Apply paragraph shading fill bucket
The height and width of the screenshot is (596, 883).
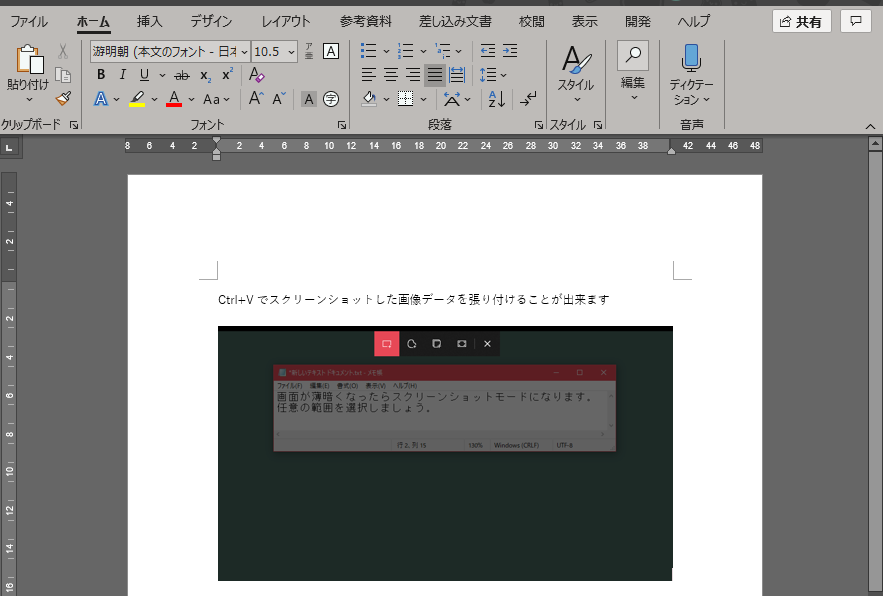tap(369, 99)
